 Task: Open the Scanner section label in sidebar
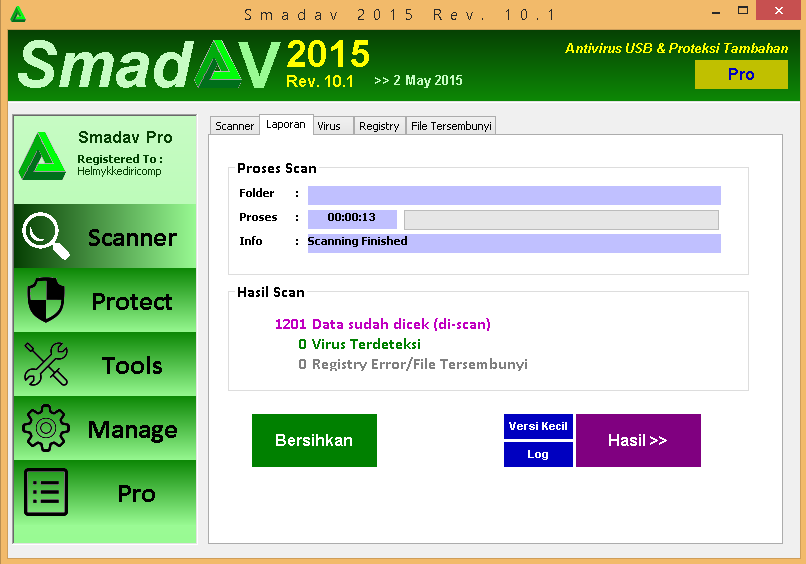[132, 238]
